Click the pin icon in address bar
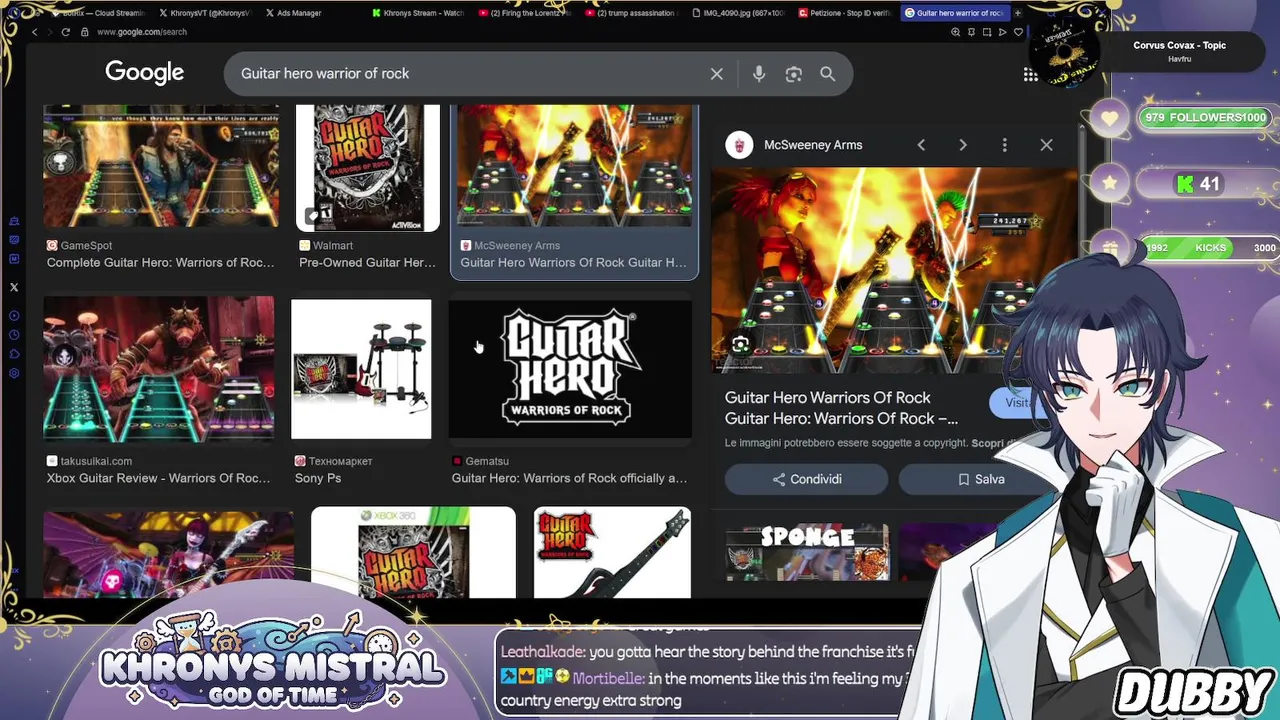This screenshot has width=1280, height=720. click(x=971, y=32)
